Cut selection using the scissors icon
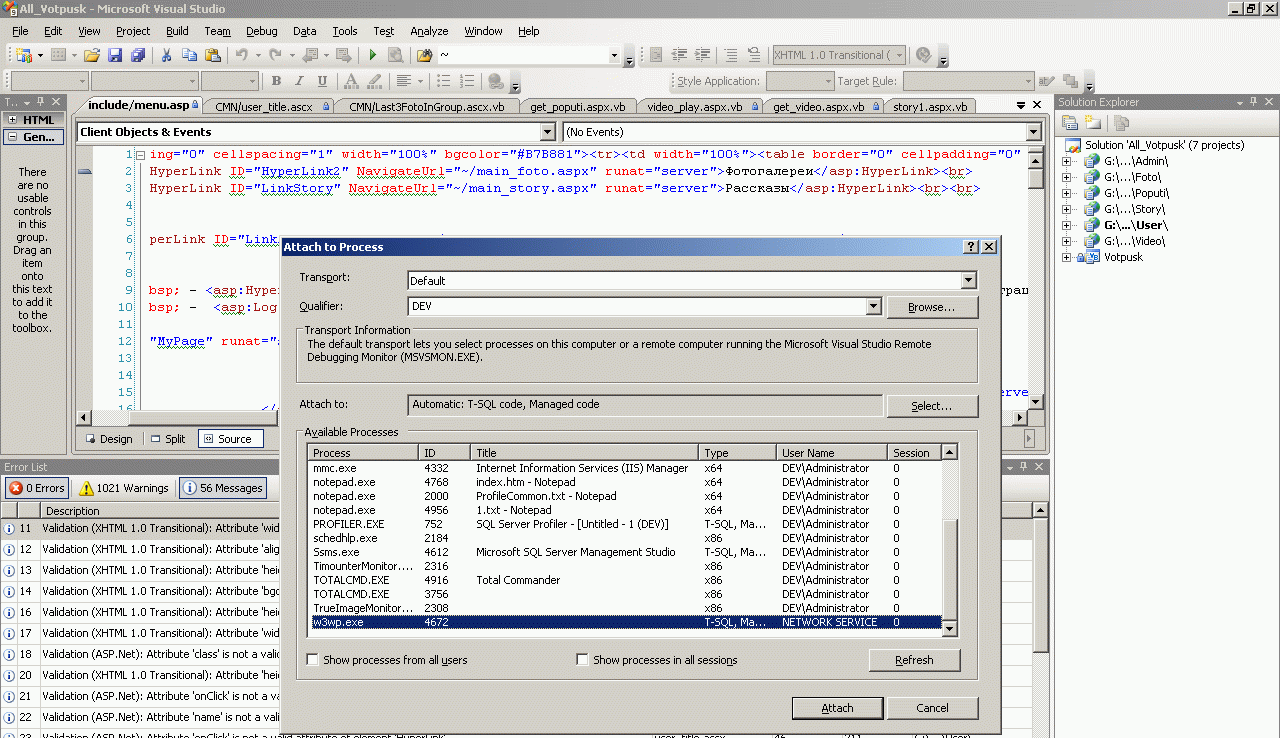The height and width of the screenshot is (738, 1280). click(166, 56)
